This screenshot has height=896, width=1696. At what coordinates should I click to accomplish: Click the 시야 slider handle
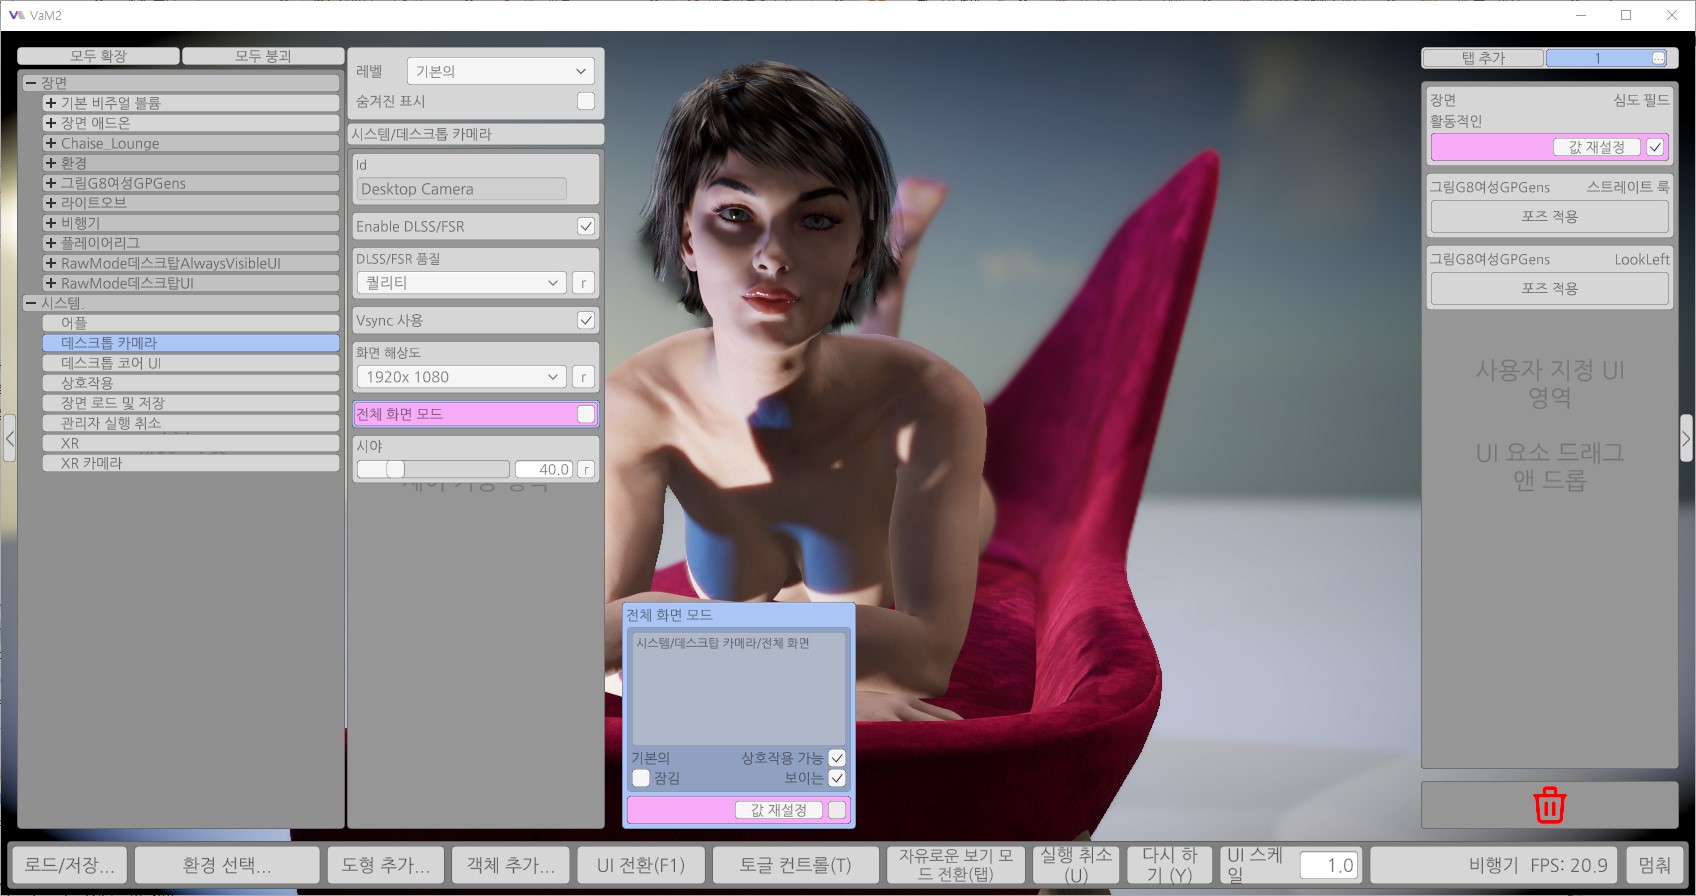(396, 469)
